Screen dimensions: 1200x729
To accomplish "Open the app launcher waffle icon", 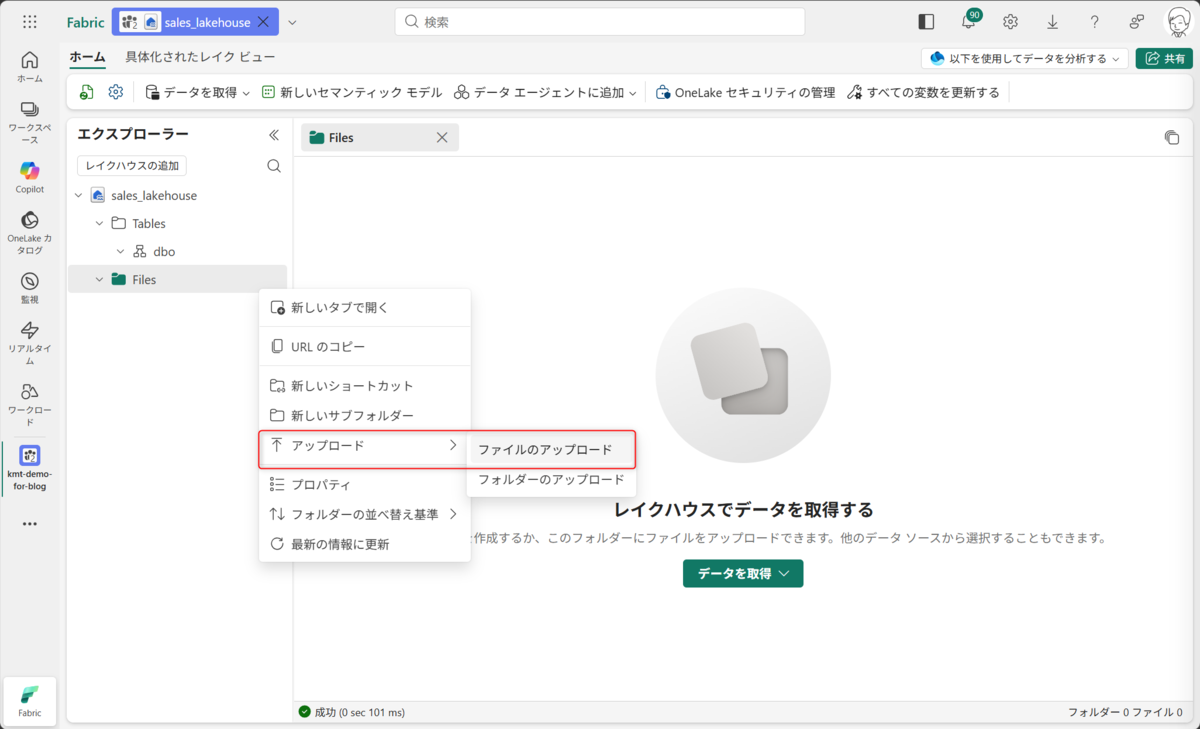I will tap(30, 22).
